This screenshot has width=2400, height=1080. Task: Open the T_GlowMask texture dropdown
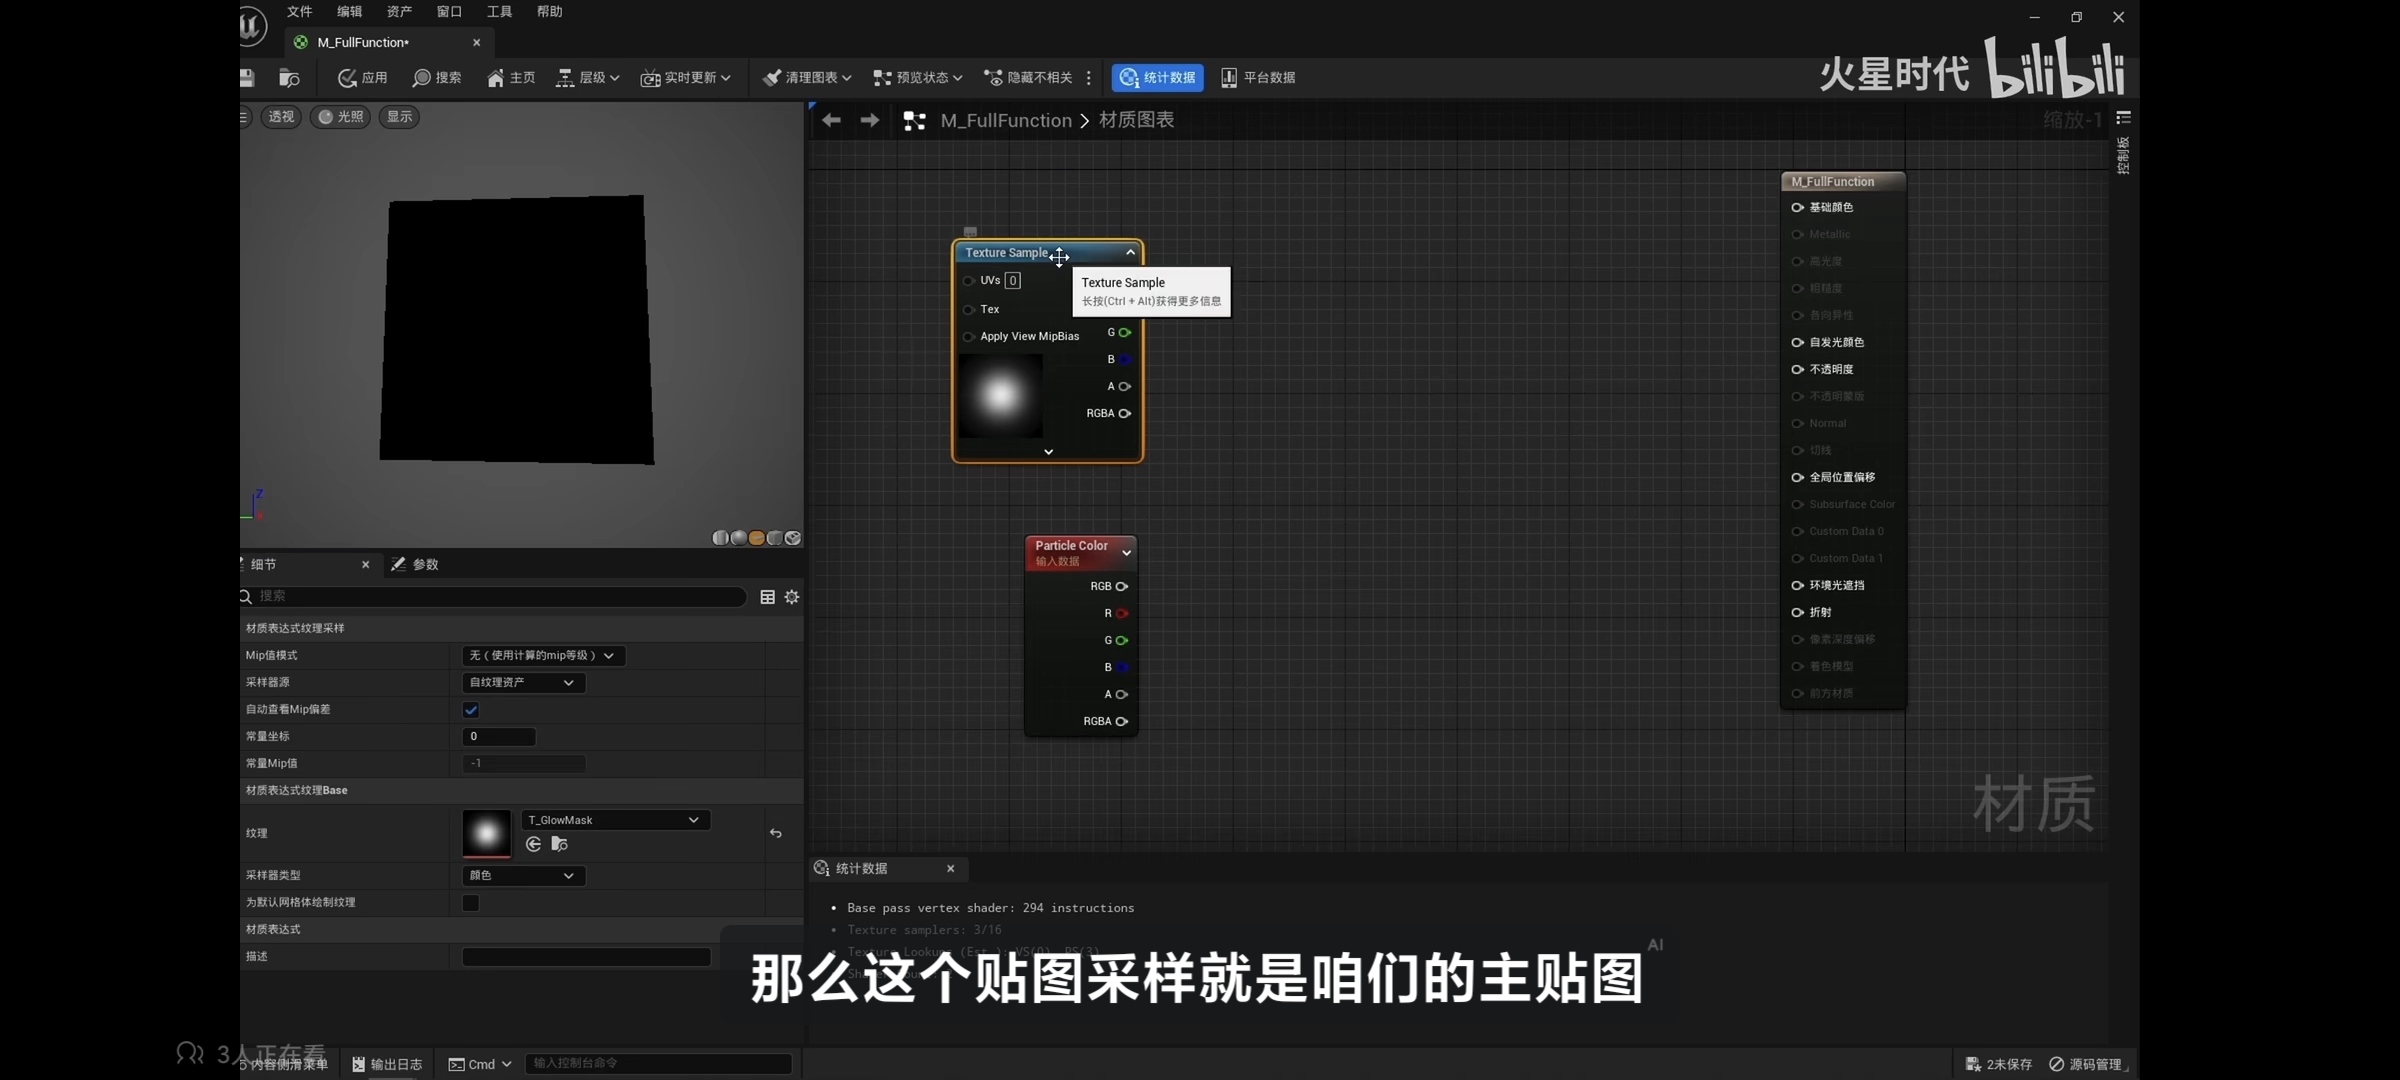(x=614, y=820)
